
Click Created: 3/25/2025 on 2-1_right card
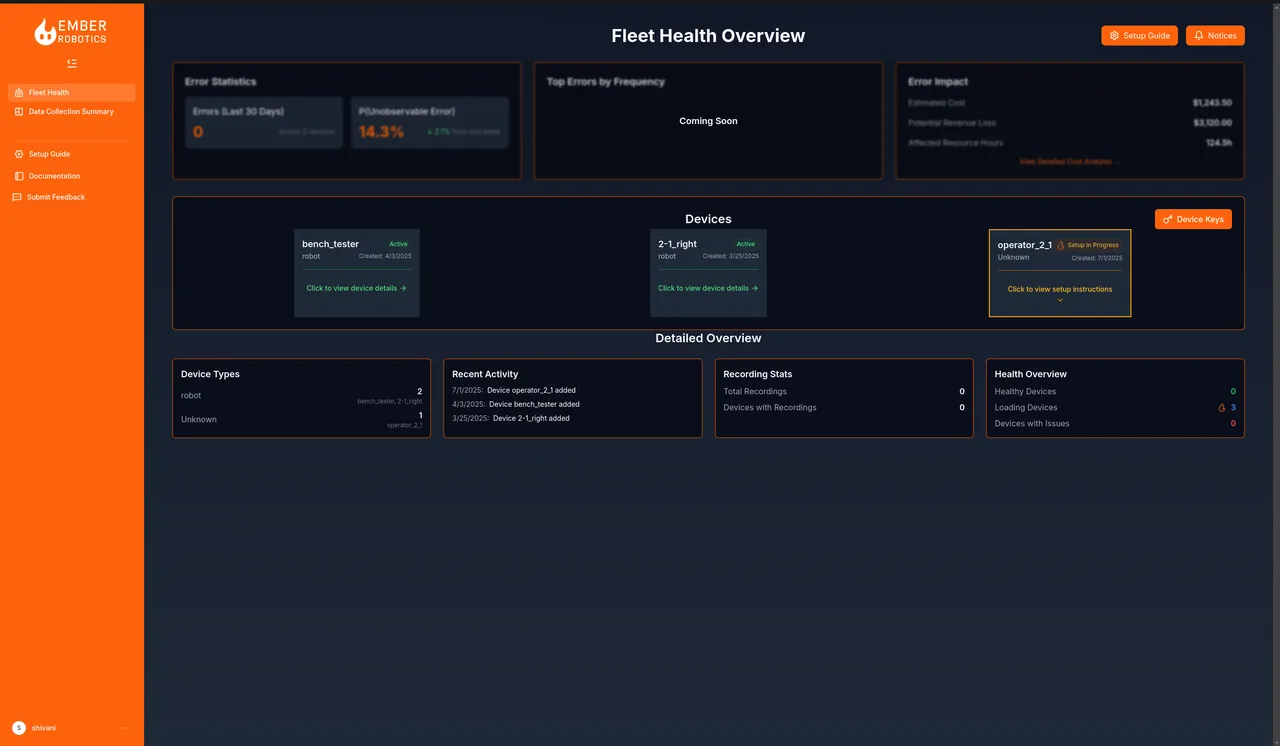click(x=731, y=256)
